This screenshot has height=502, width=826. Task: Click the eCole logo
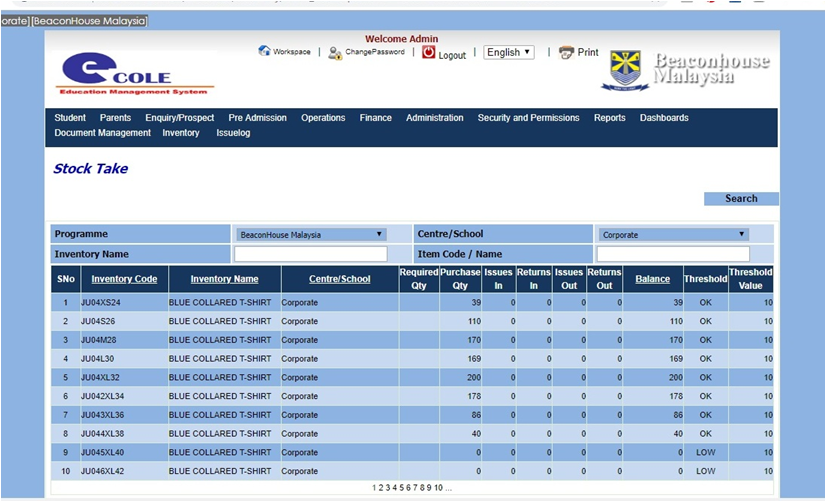click(135, 73)
